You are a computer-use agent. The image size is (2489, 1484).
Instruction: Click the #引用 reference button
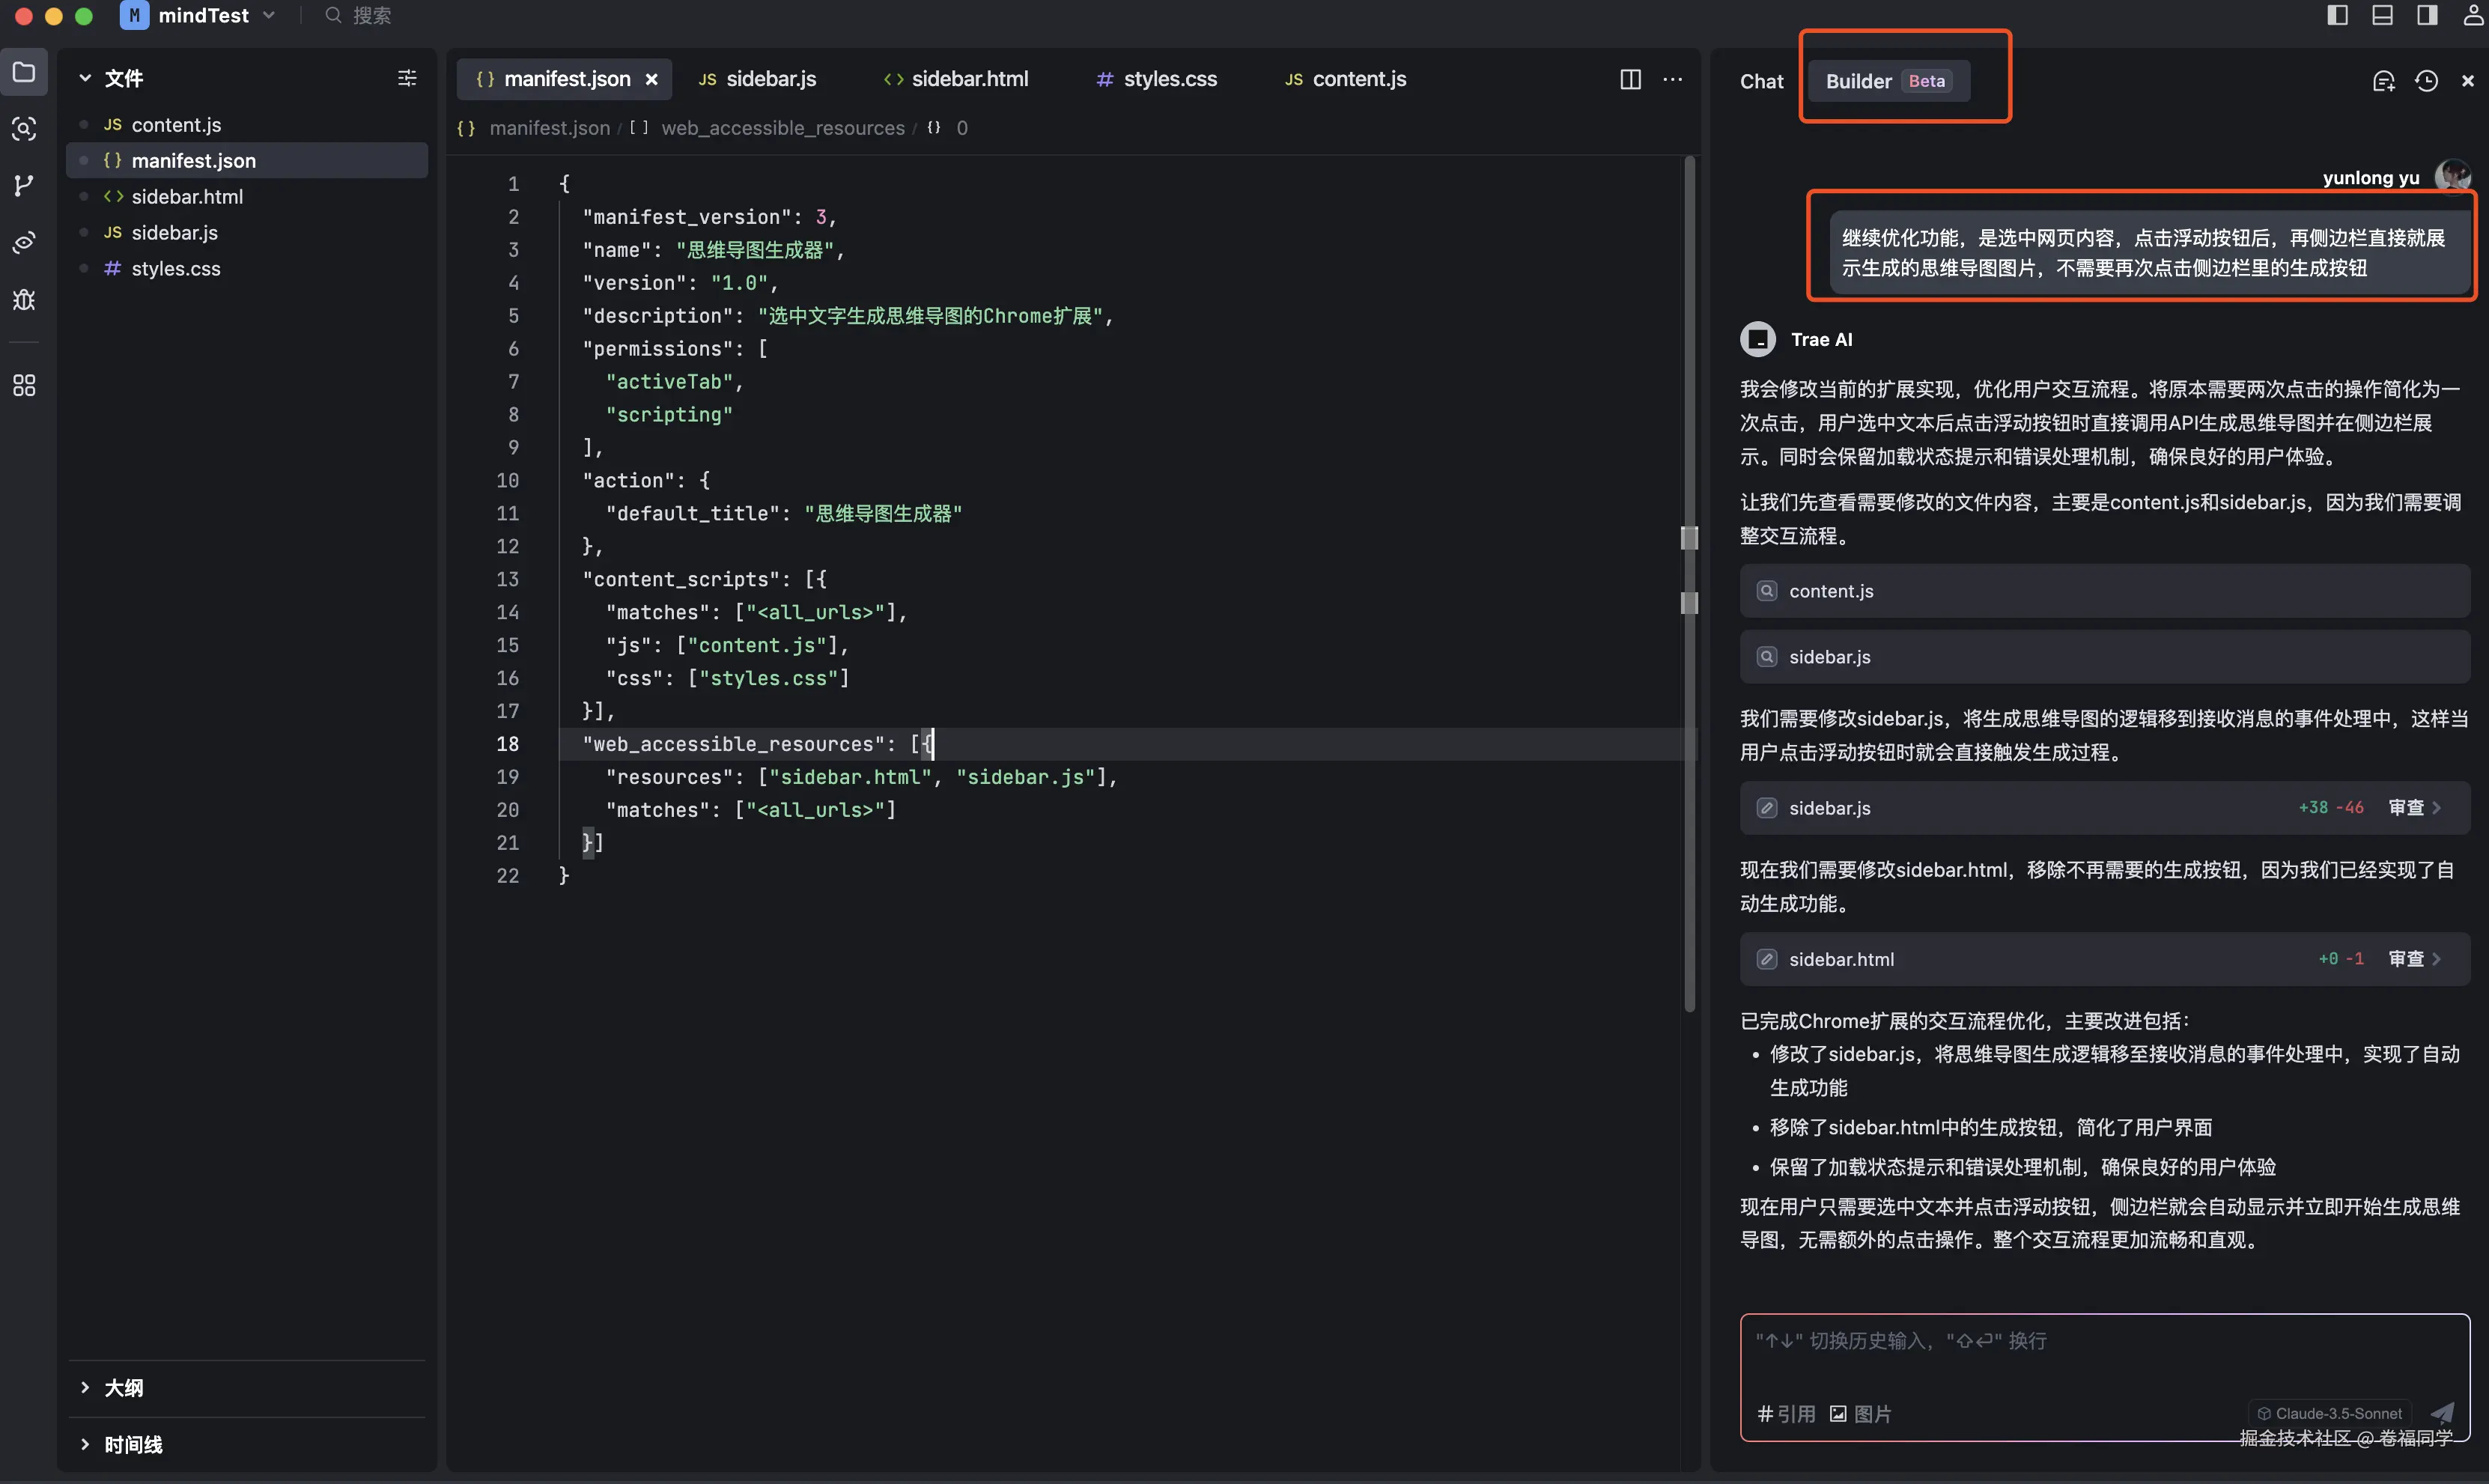tap(1786, 1413)
